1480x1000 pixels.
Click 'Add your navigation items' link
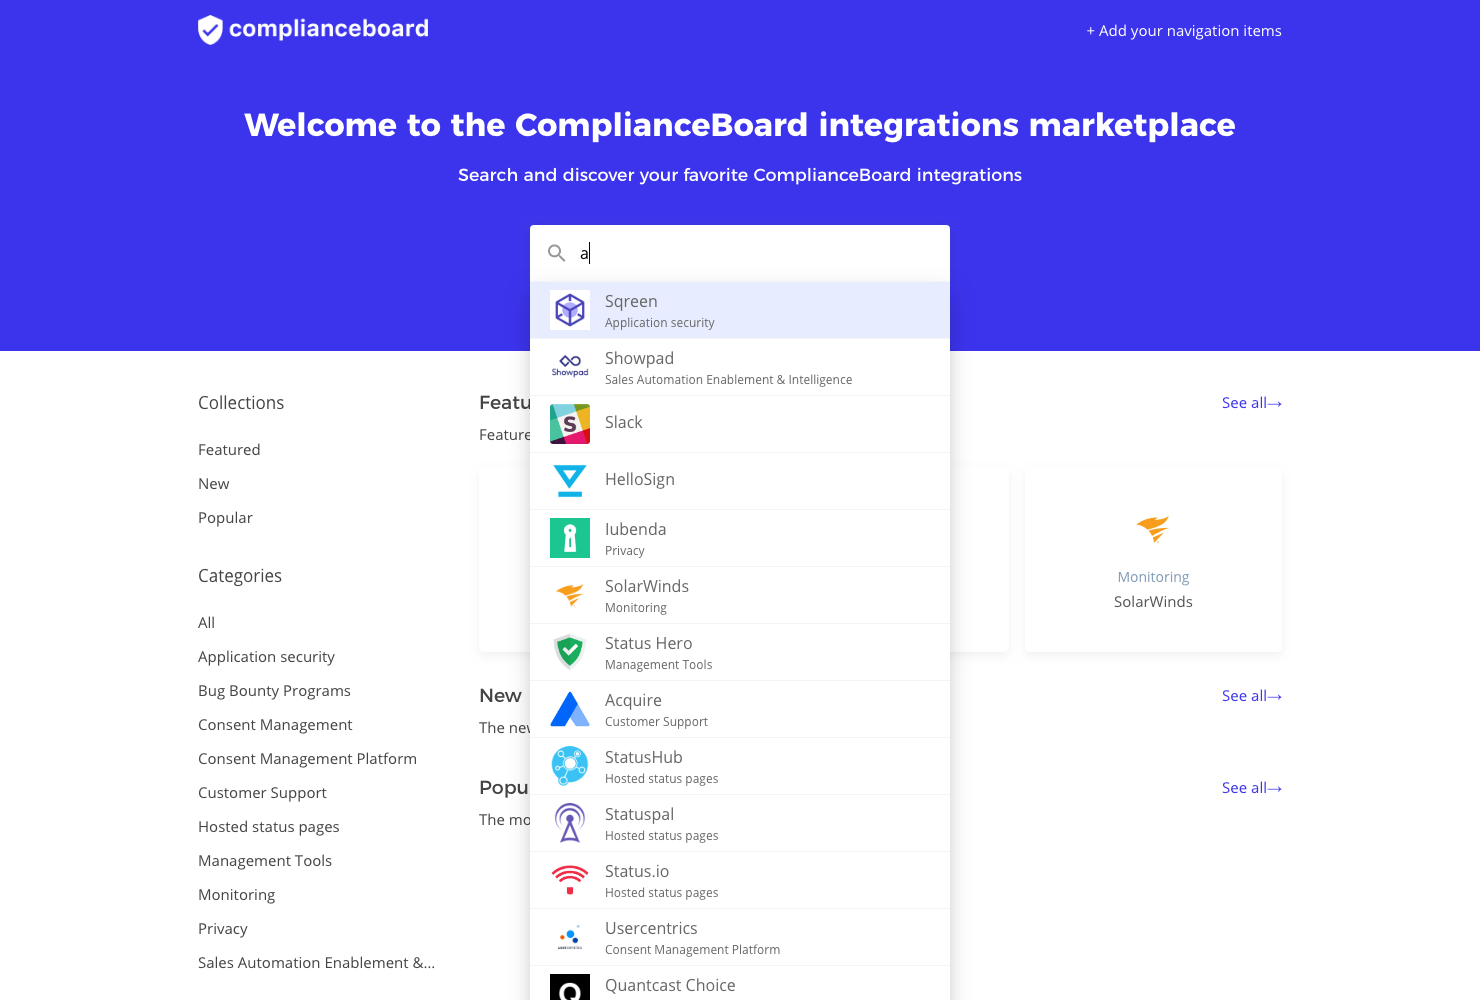(x=1184, y=31)
